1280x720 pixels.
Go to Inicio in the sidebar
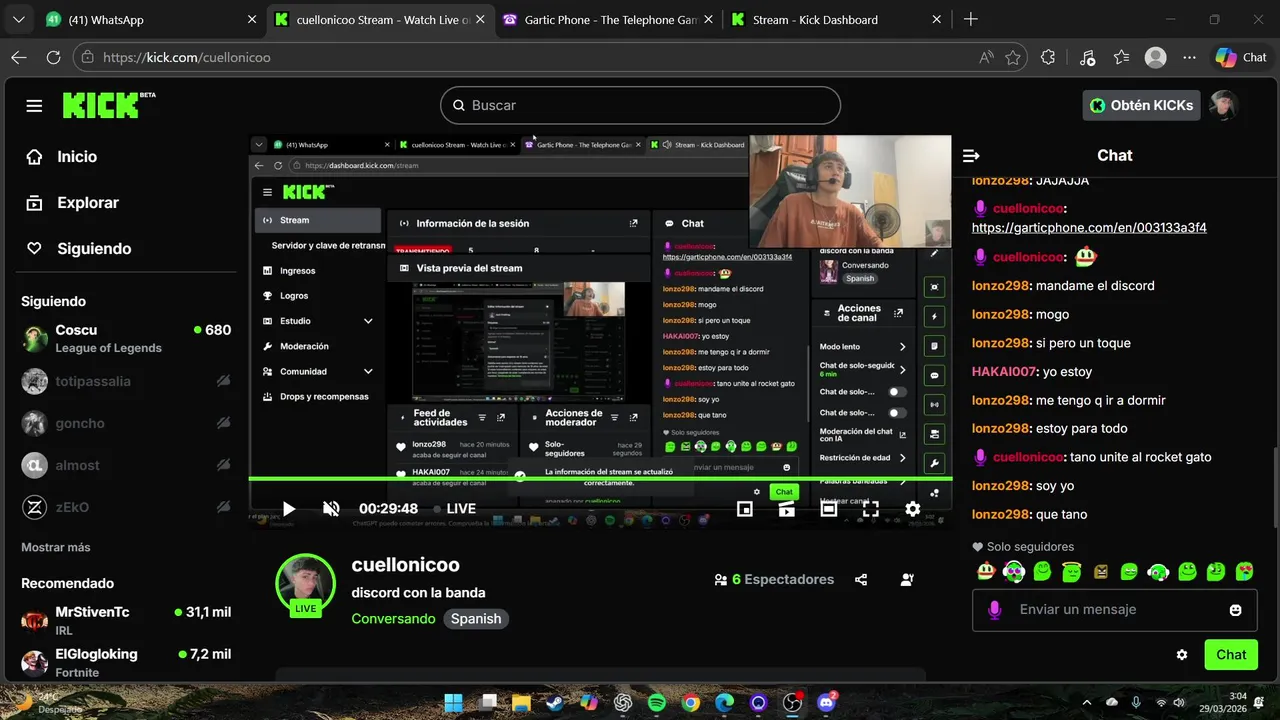(x=62, y=156)
